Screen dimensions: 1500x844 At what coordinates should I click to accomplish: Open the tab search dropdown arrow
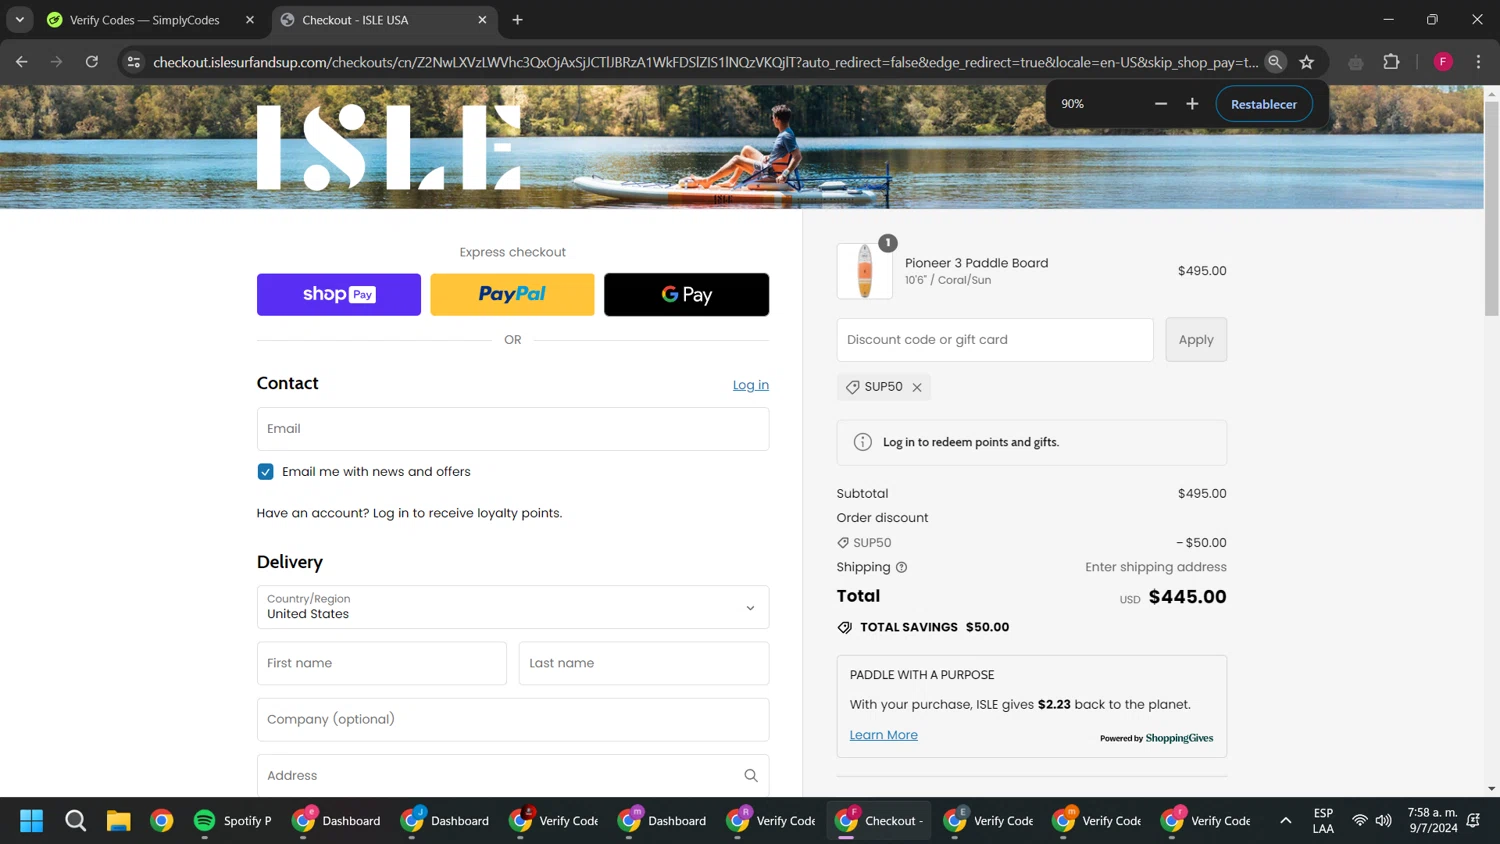click(20, 20)
